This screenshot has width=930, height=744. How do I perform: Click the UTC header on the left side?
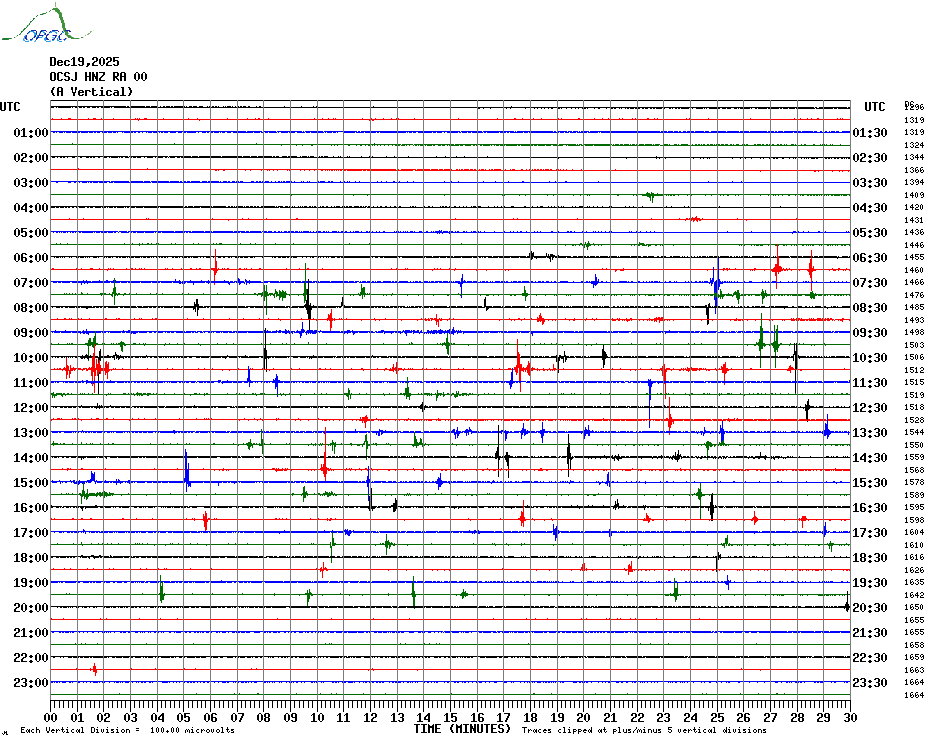click(x=10, y=107)
